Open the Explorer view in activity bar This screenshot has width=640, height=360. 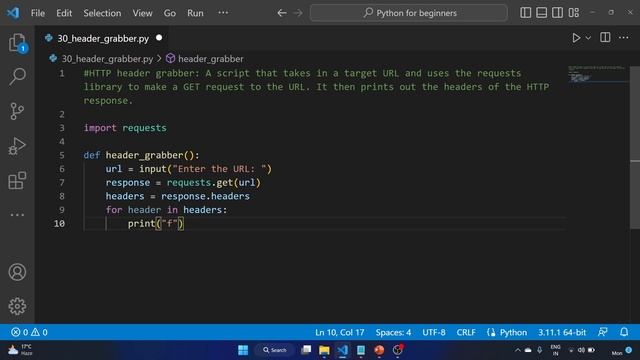click(17, 42)
